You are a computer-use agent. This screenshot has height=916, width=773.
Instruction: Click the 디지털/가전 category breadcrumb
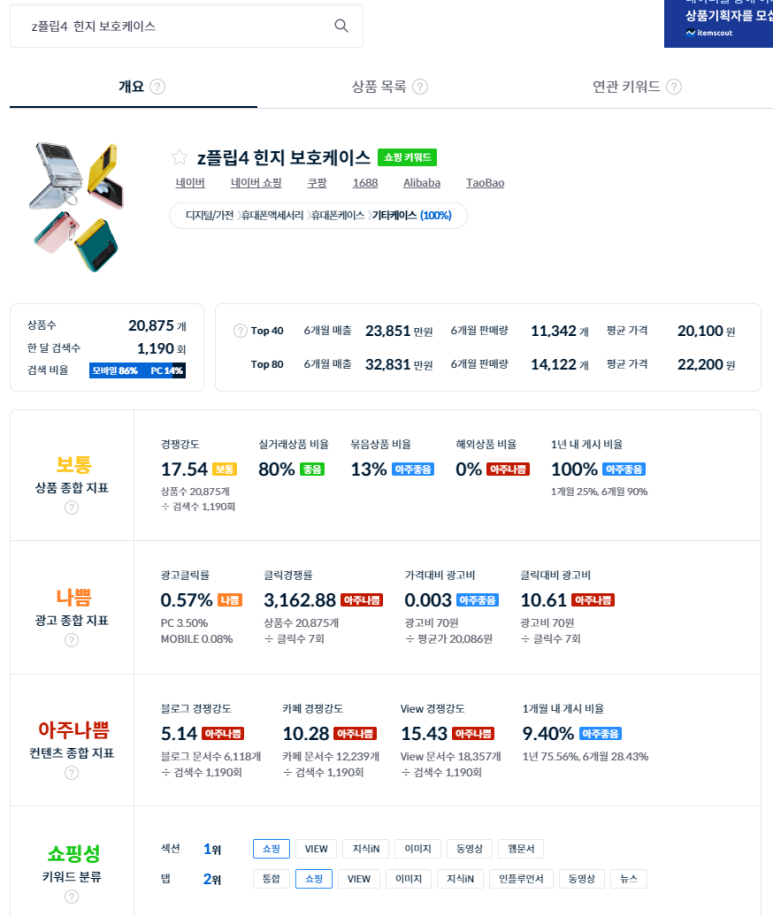point(209,216)
